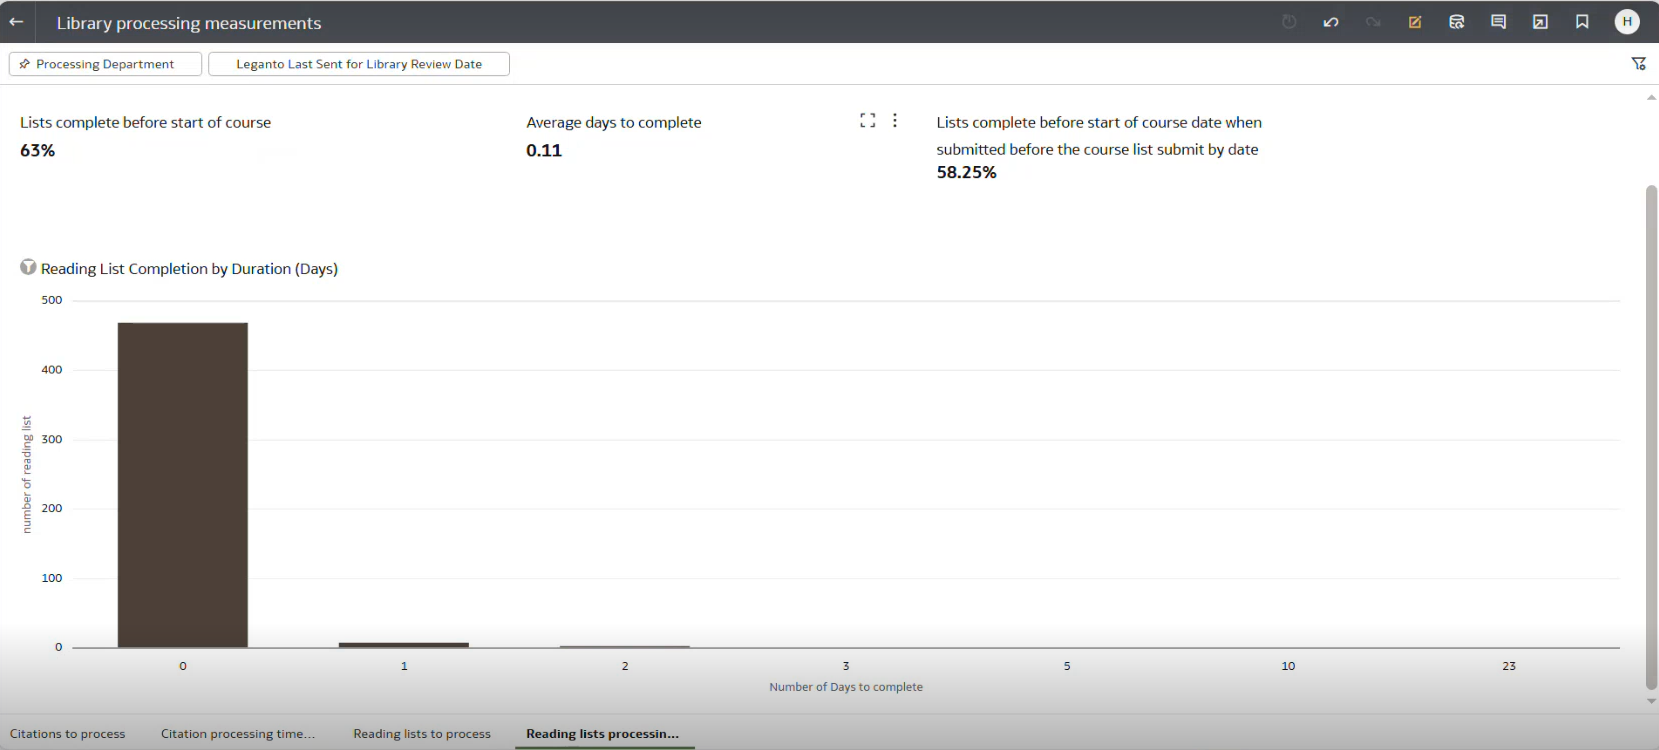Go back using the left arrow
1659x750 pixels.
pyautogui.click(x=16, y=22)
